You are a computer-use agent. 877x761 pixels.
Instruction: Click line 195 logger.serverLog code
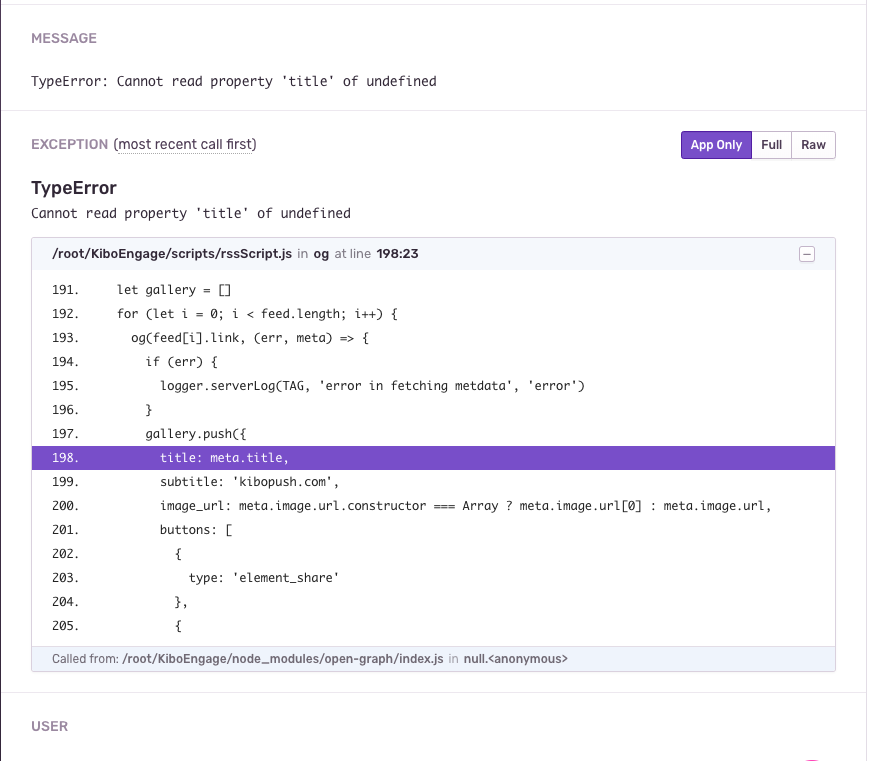click(x=372, y=386)
